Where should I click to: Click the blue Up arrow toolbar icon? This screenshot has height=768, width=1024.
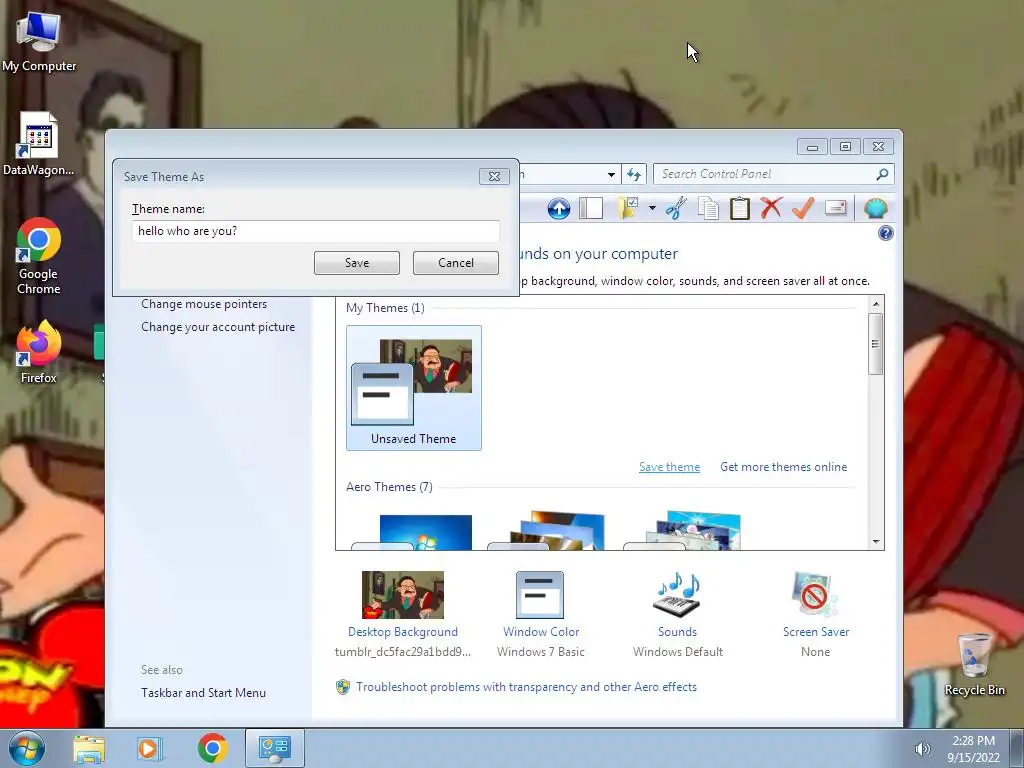point(558,209)
